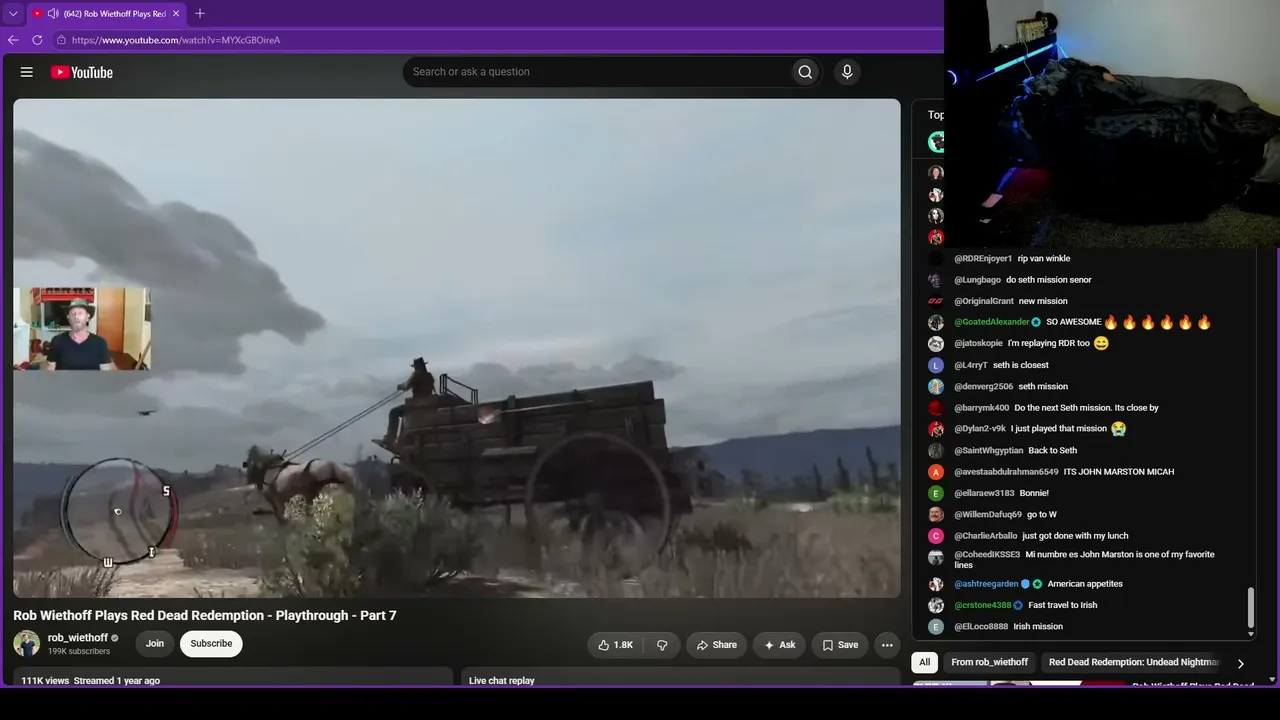The width and height of the screenshot is (1280, 720).
Task: Open @barrymk400's chat avatar
Action: point(936,408)
